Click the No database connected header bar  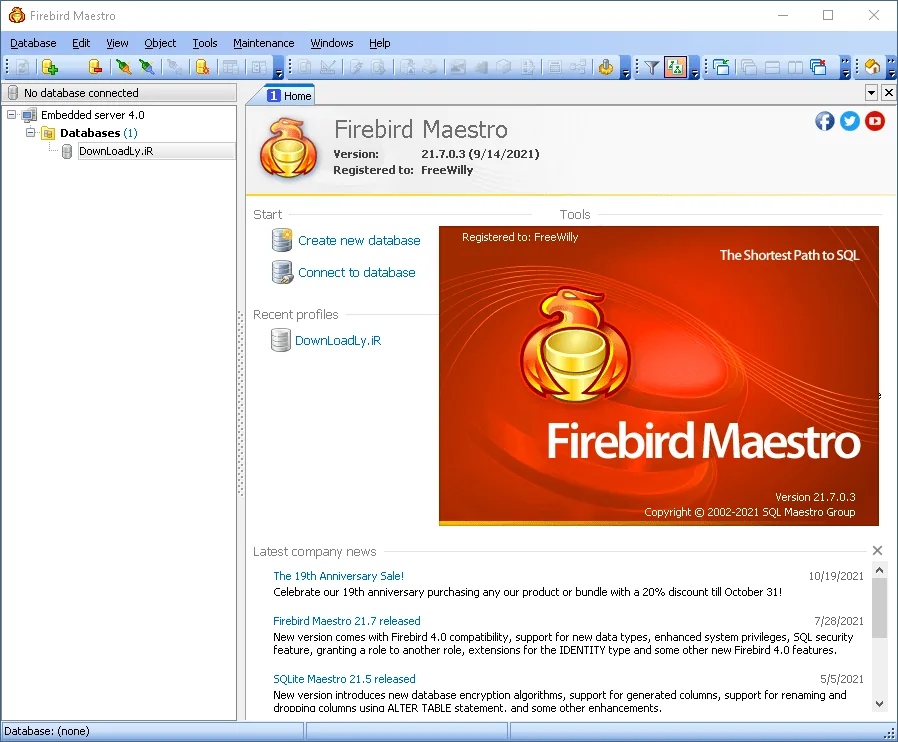119,93
